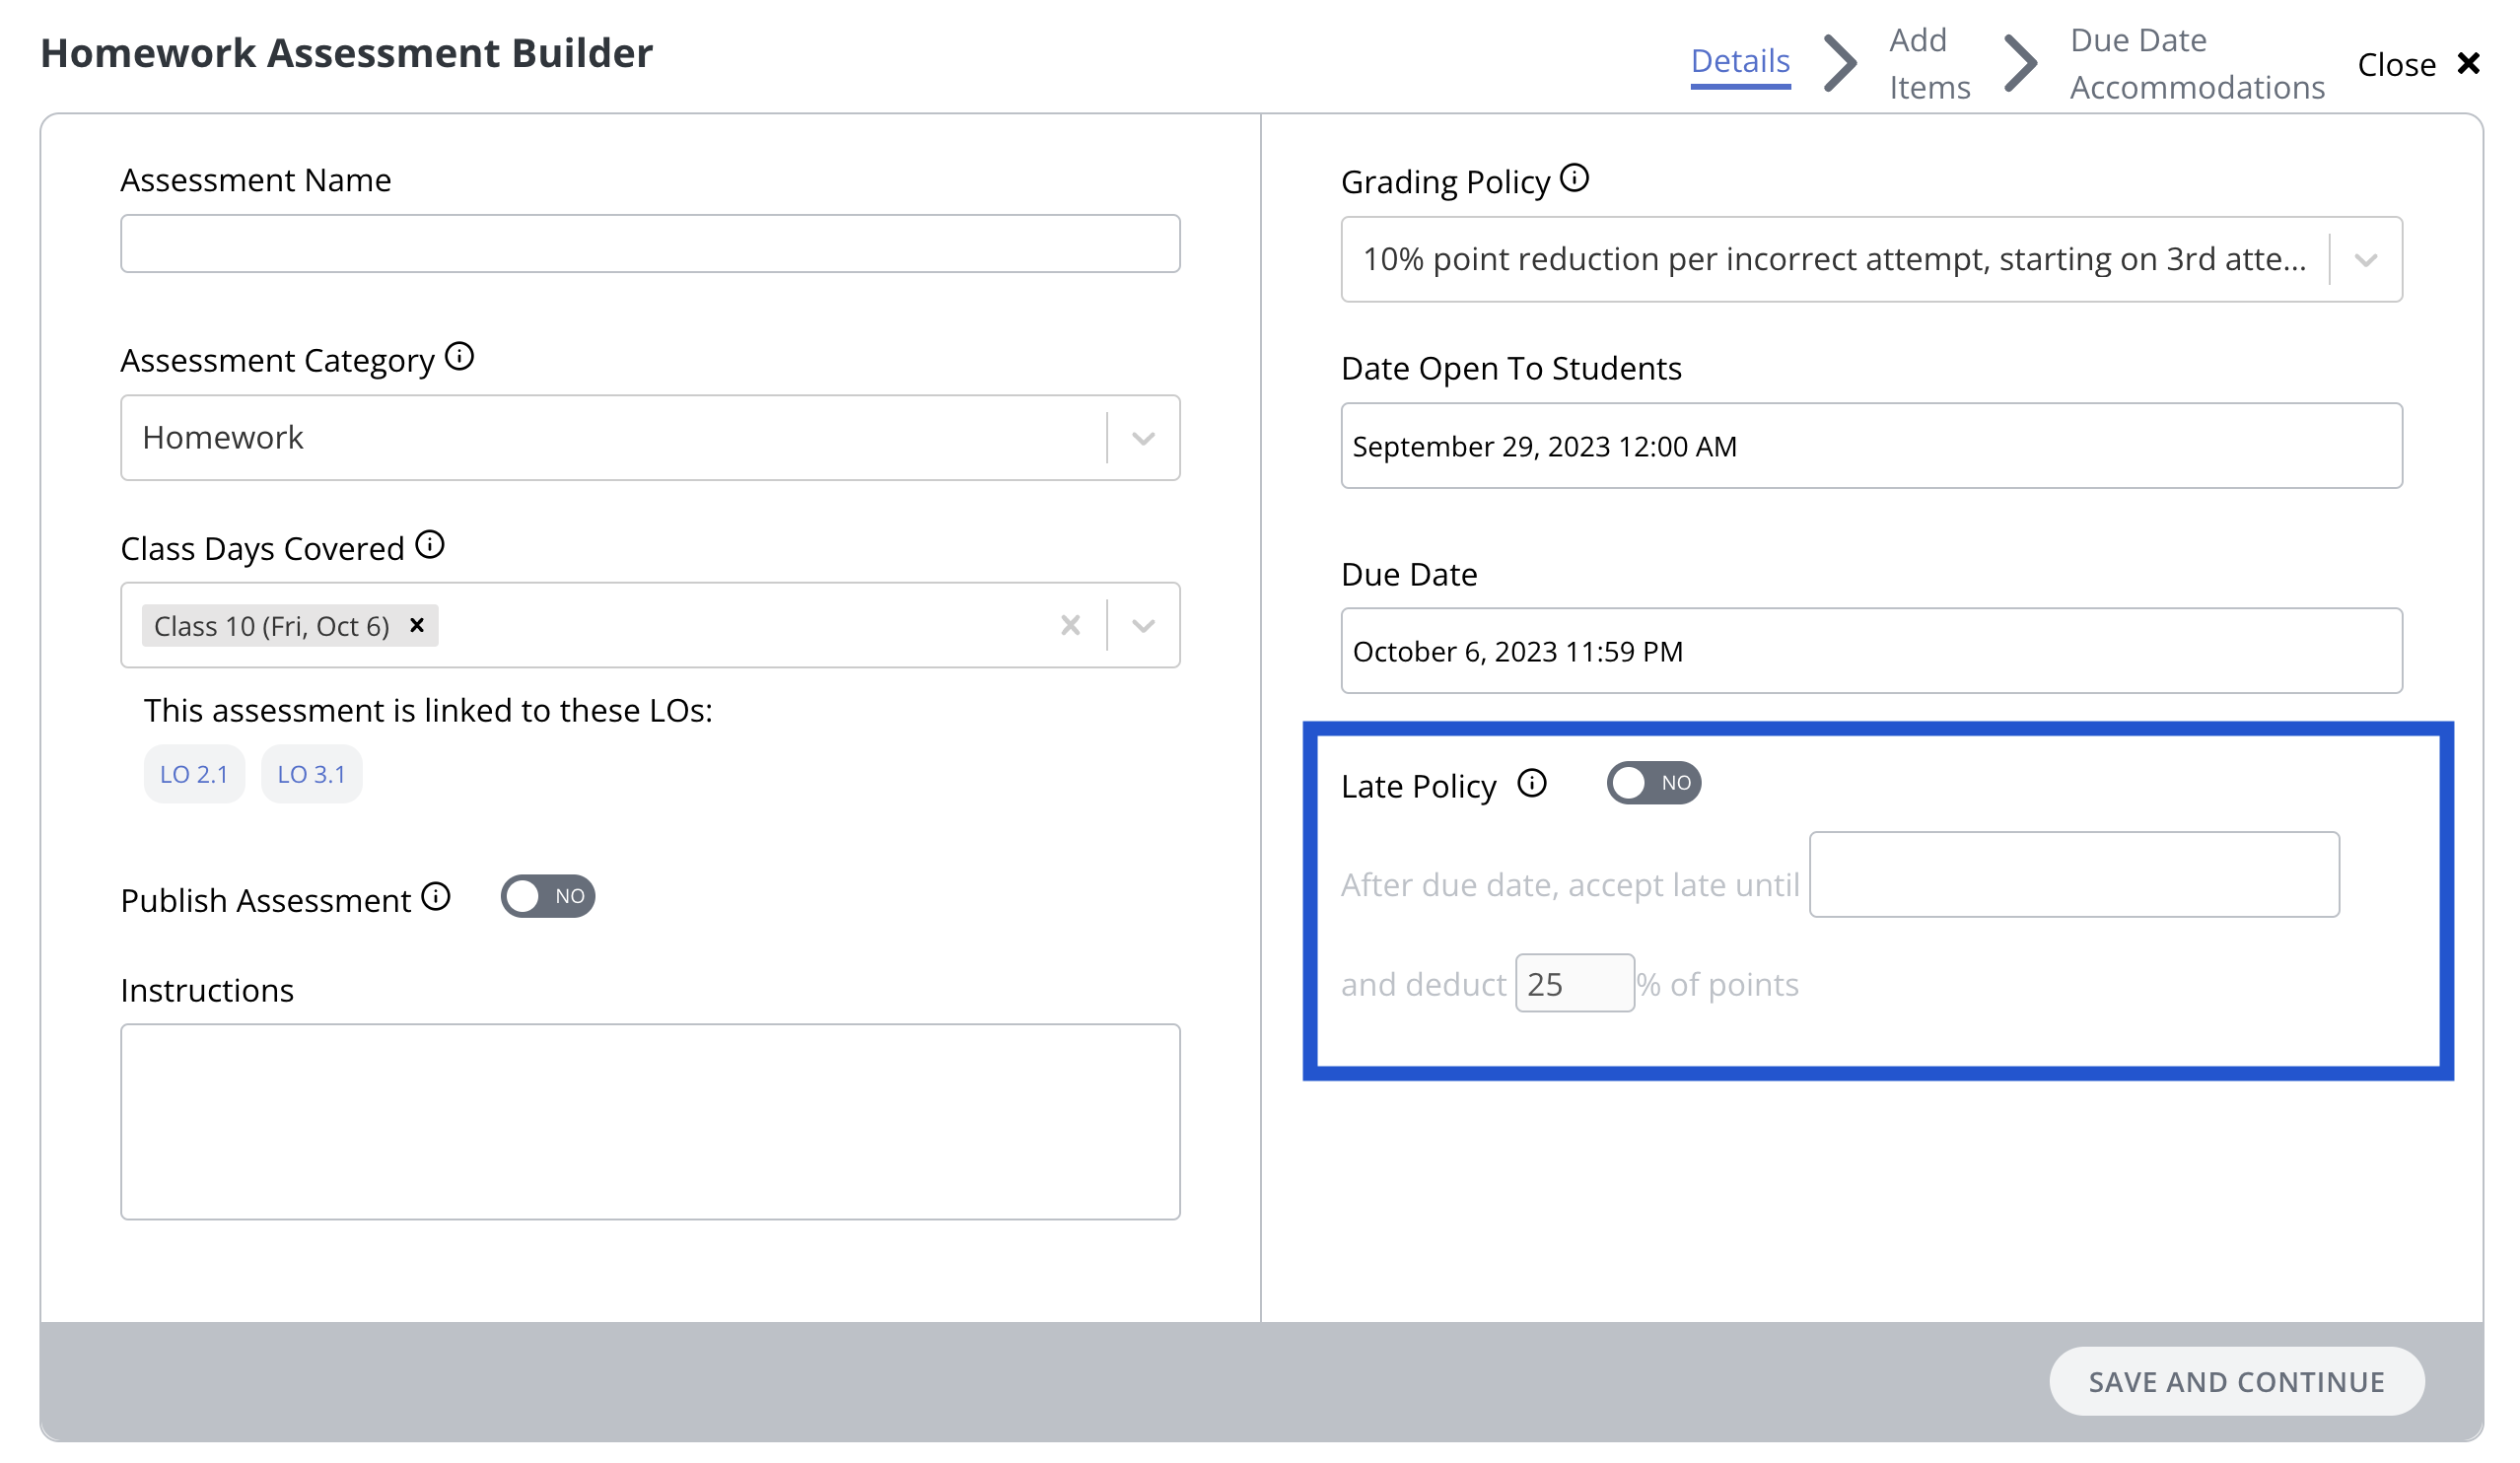Click the Class Days Covered info icon
Image resolution: width=2520 pixels, height=1463 pixels.
[x=430, y=545]
